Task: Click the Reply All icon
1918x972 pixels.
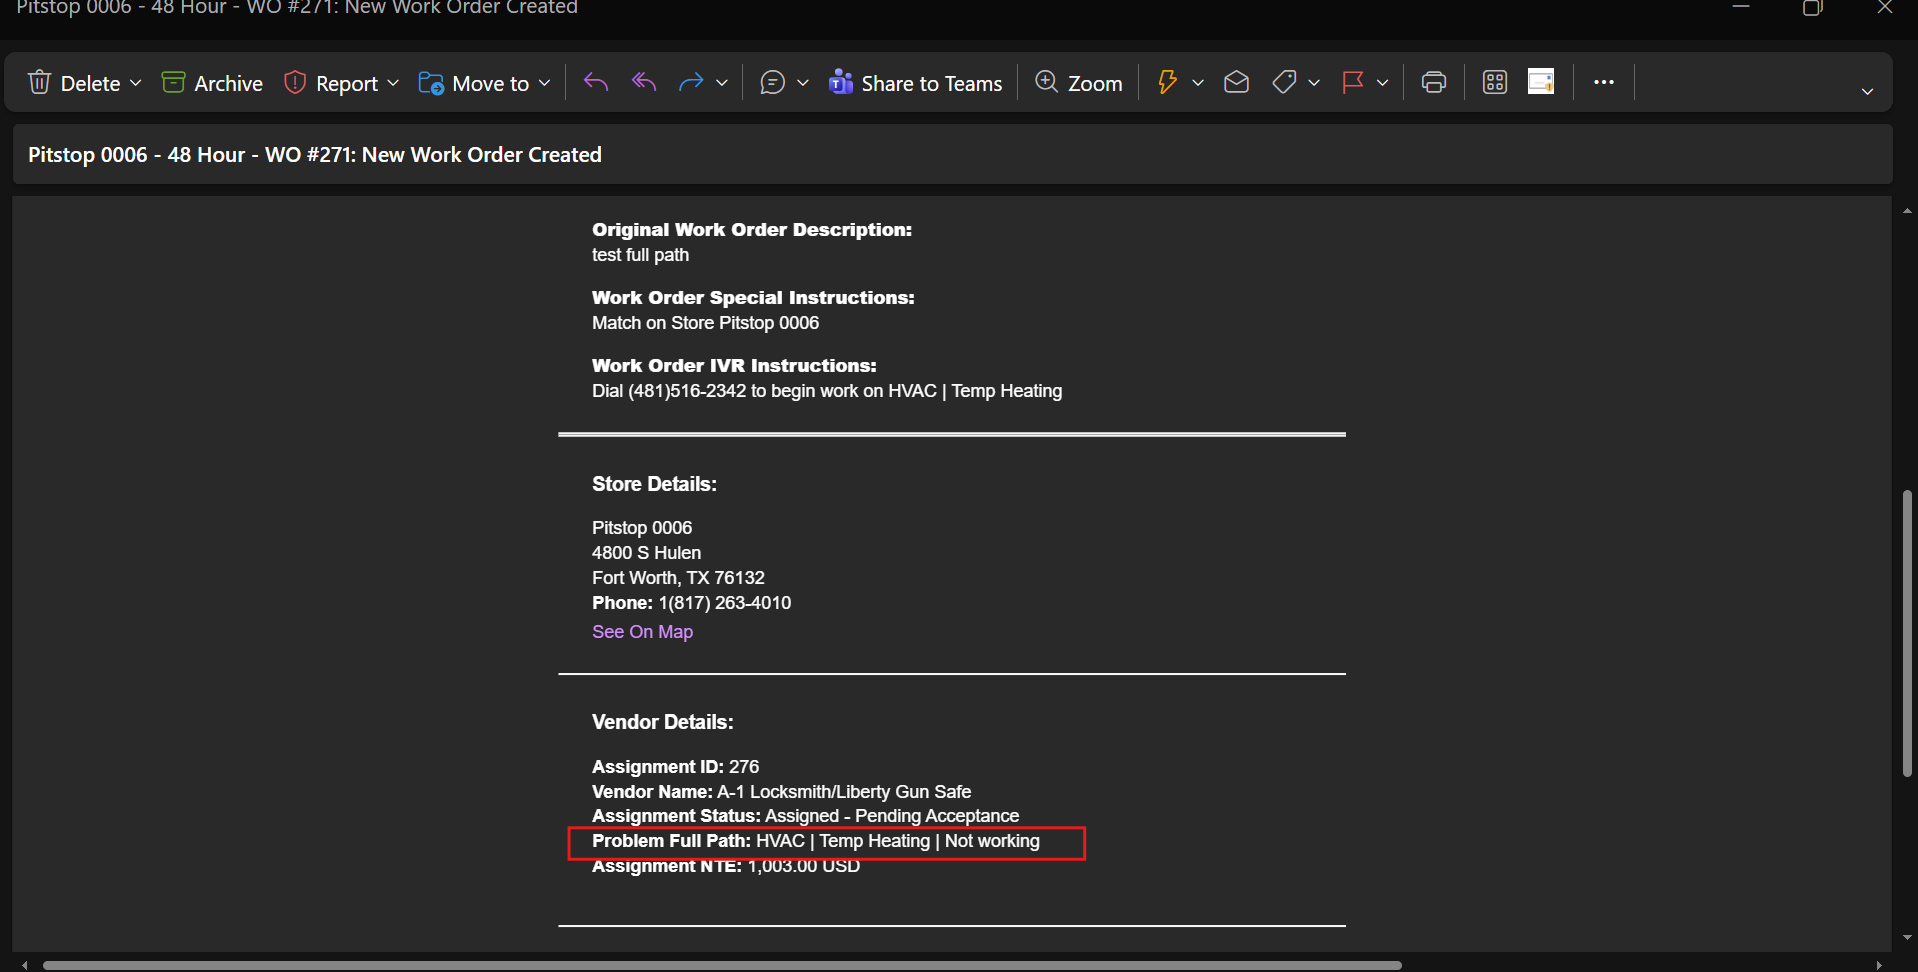Action: click(644, 83)
